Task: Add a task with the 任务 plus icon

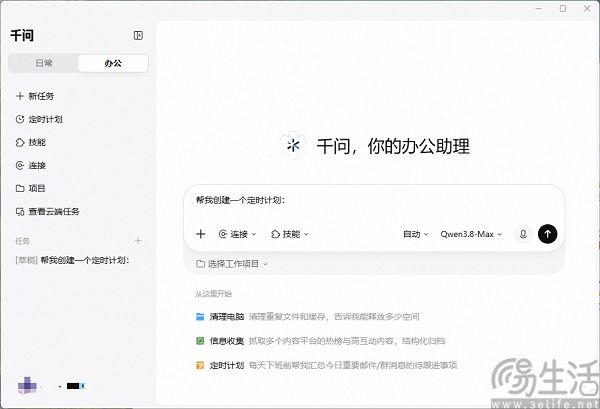Action: (x=138, y=241)
